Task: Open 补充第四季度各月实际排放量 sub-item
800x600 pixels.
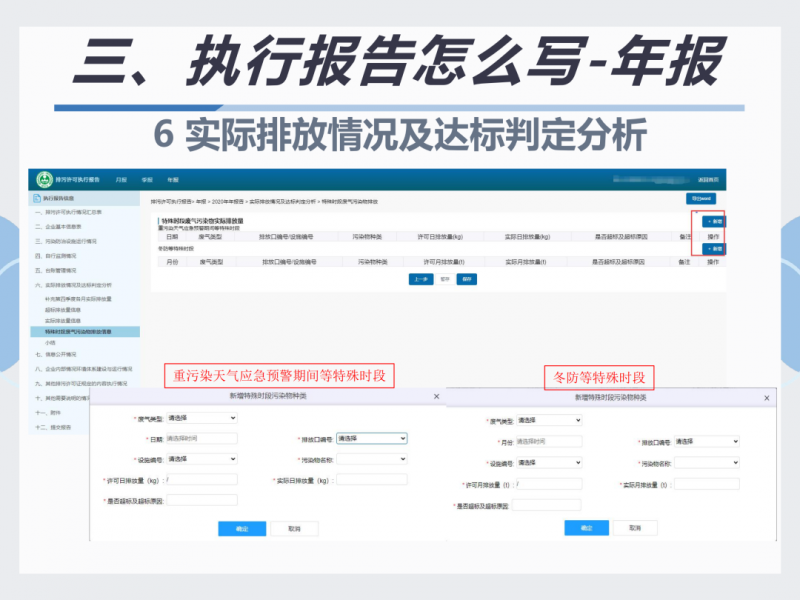Action: (x=78, y=299)
